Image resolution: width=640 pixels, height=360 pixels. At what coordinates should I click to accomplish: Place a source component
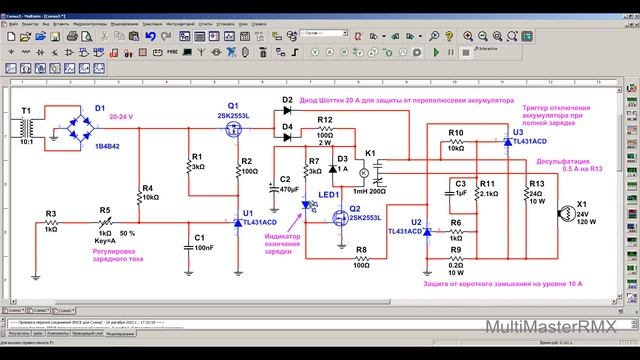tap(11, 52)
